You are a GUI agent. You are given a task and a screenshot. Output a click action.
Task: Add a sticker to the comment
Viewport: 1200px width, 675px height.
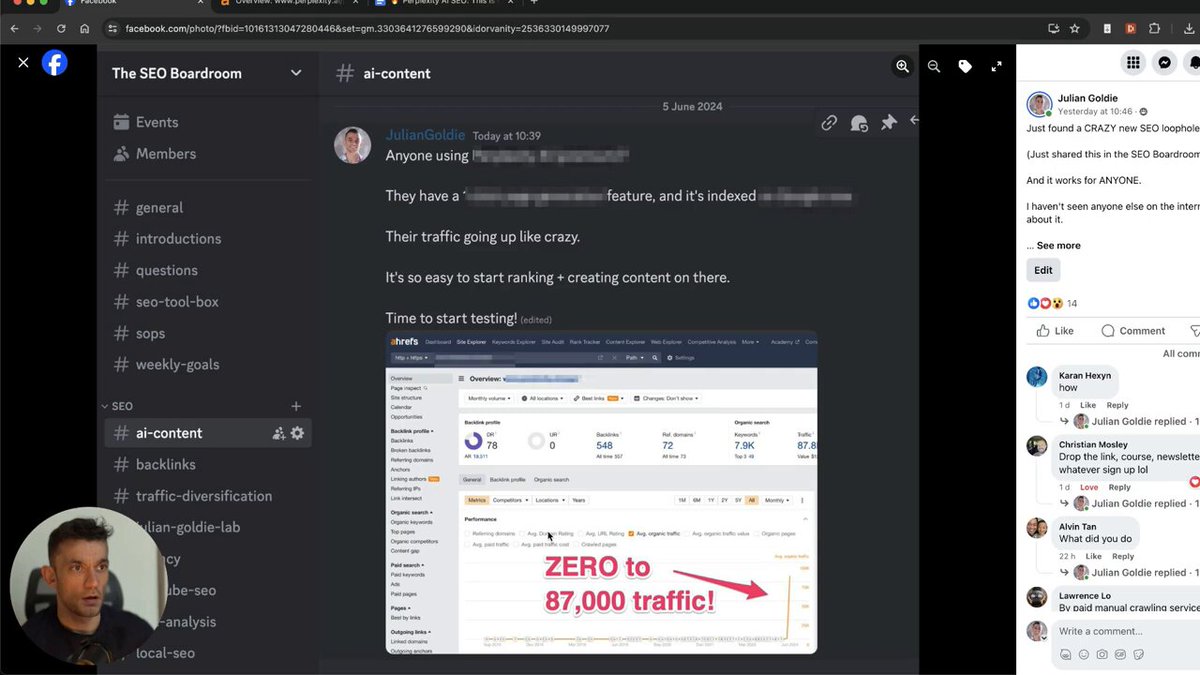coord(1138,655)
